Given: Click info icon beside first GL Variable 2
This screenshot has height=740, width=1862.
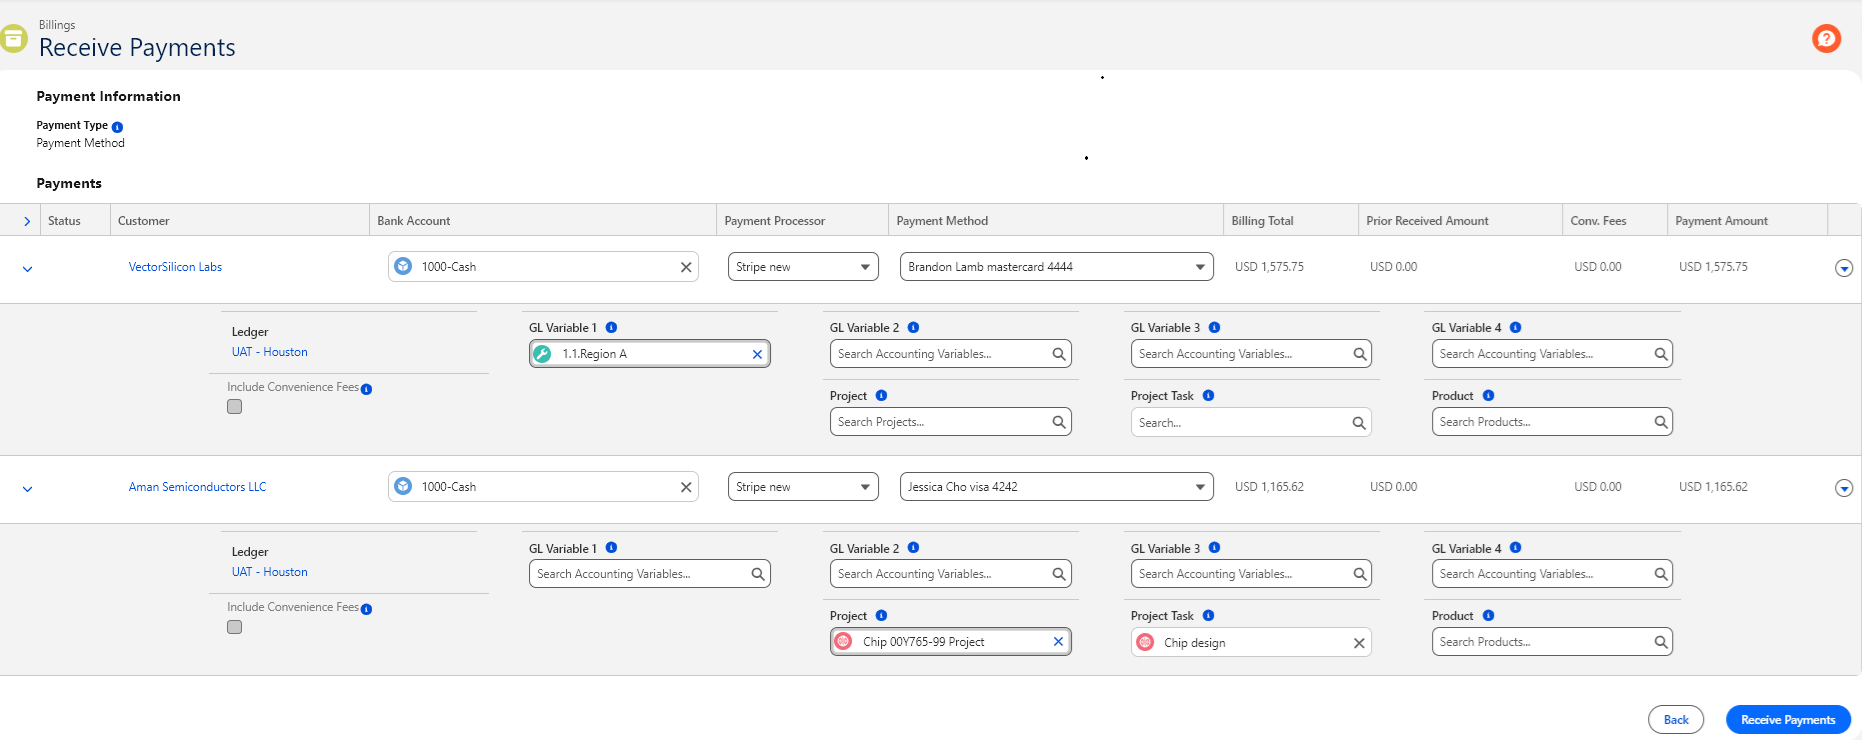Looking at the screenshot, I should tap(913, 328).
